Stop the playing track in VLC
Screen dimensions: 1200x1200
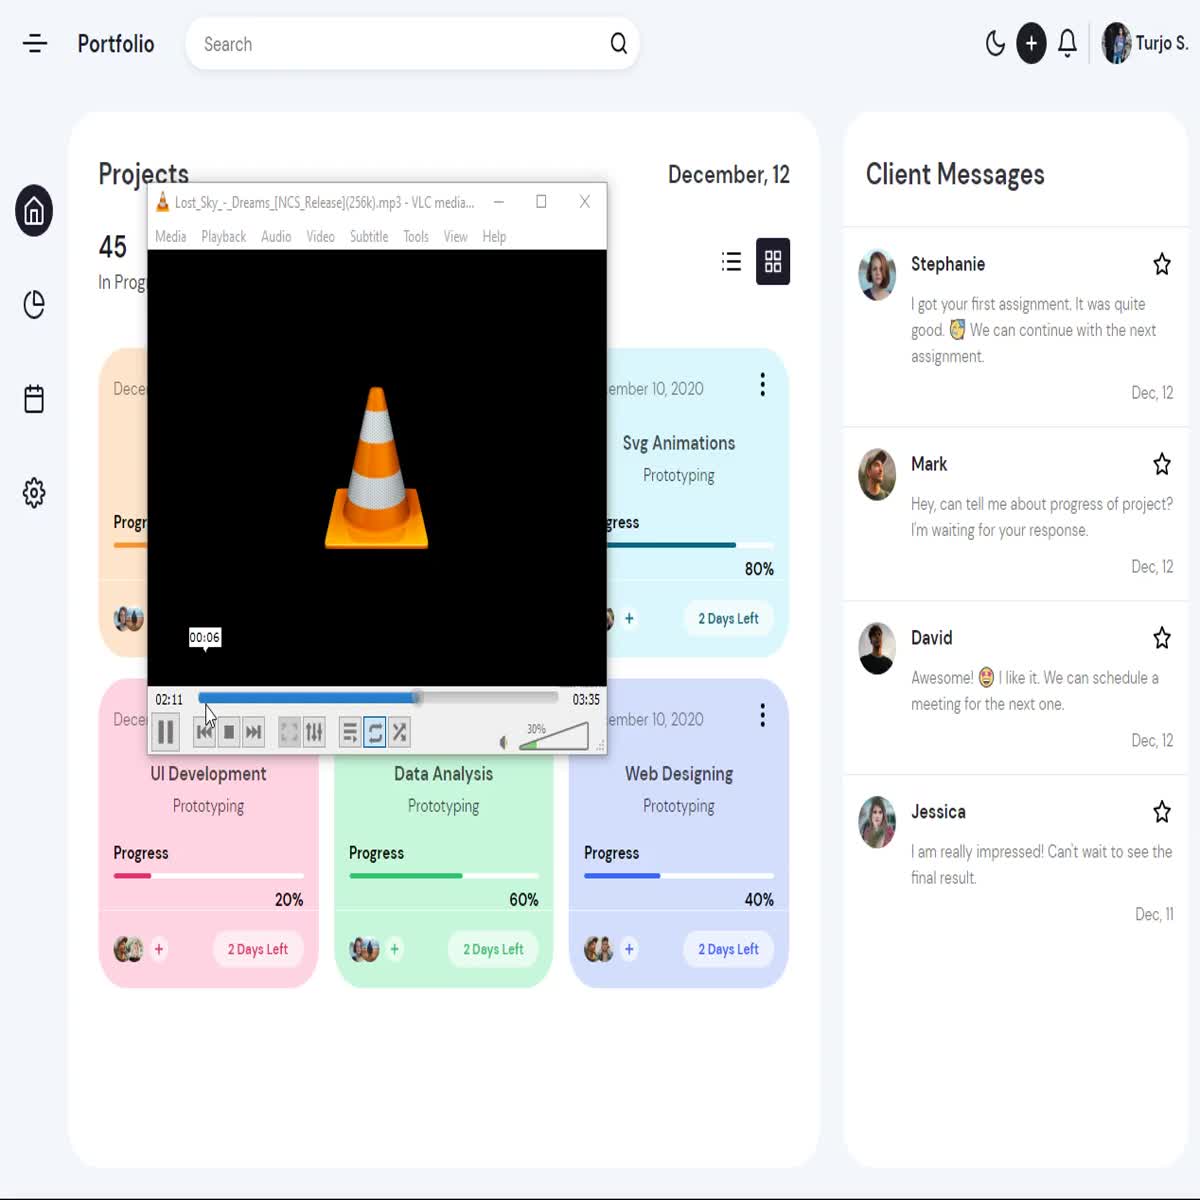tap(228, 732)
